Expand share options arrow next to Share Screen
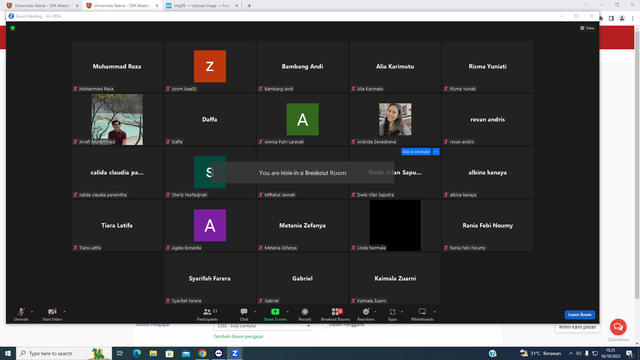This screenshot has width=640, height=360. (x=287, y=312)
